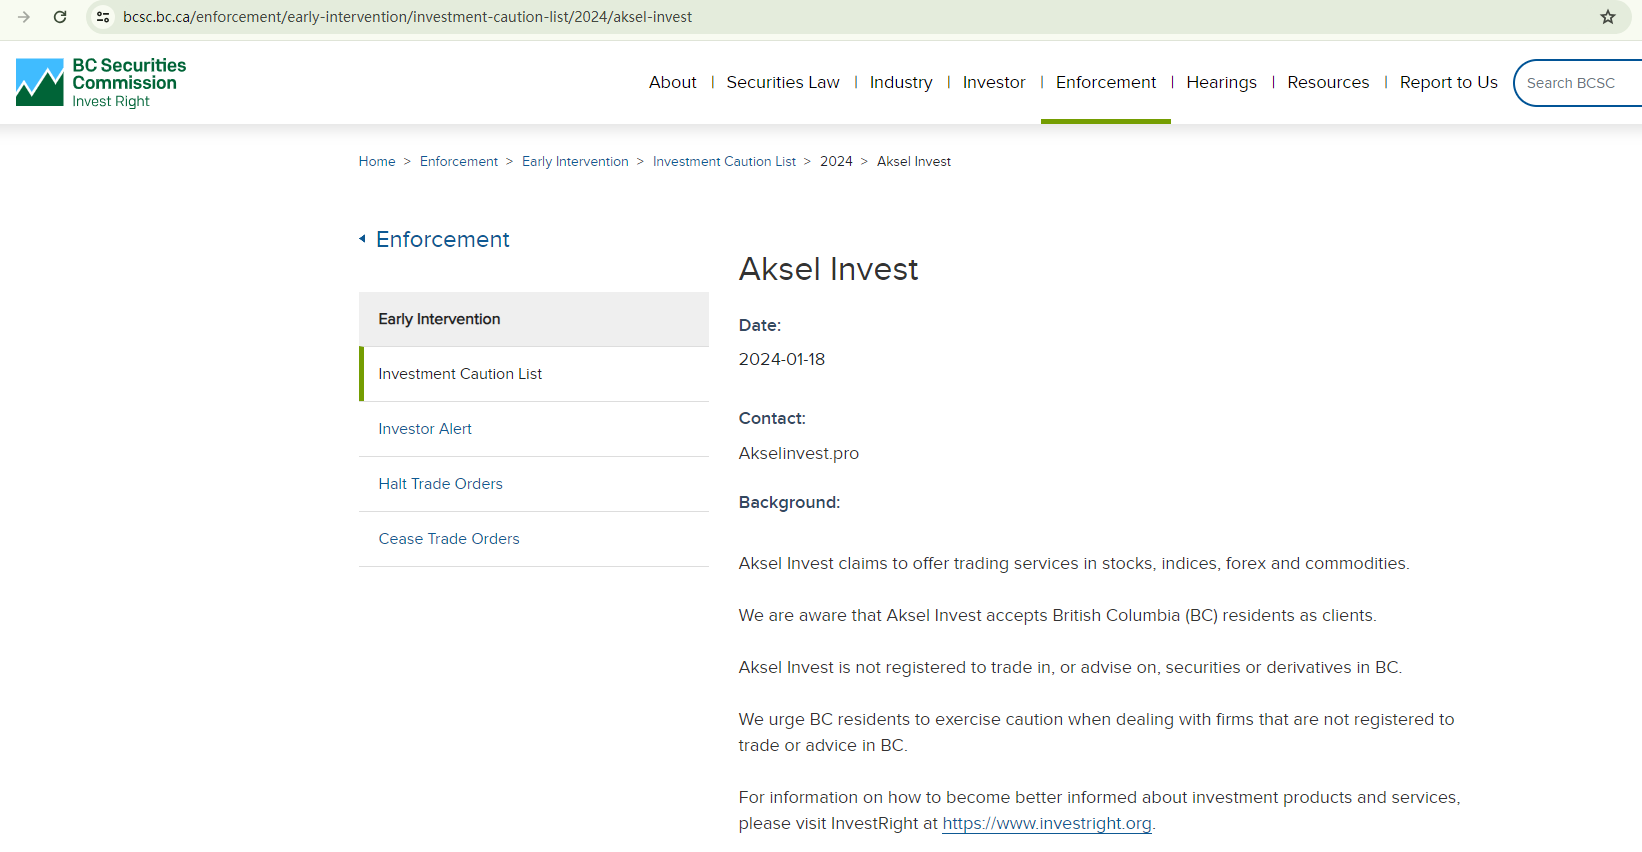Image resolution: width=1642 pixels, height=852 pixels.
Task: Go to Home breadcrumb link
Action: pos(377,161)
